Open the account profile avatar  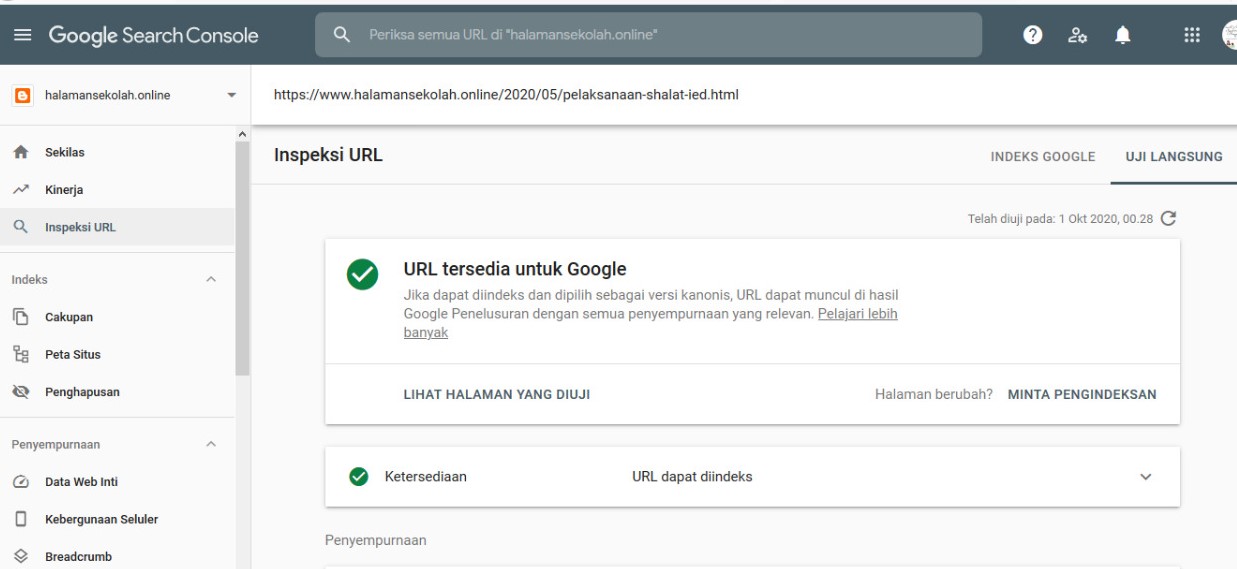pos(1229,35)
